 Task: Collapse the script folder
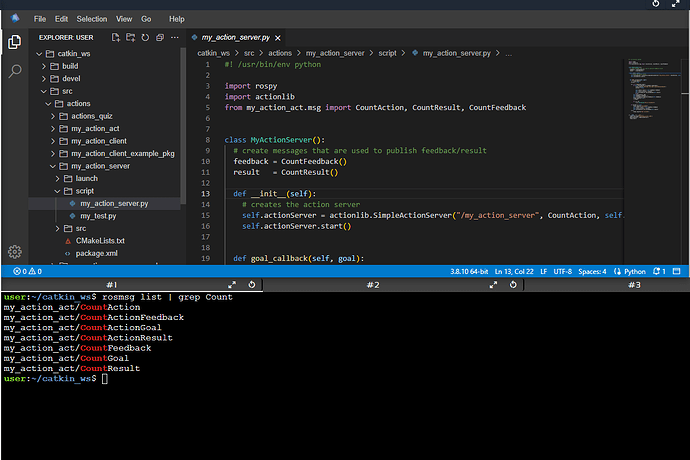coord(84,191)
